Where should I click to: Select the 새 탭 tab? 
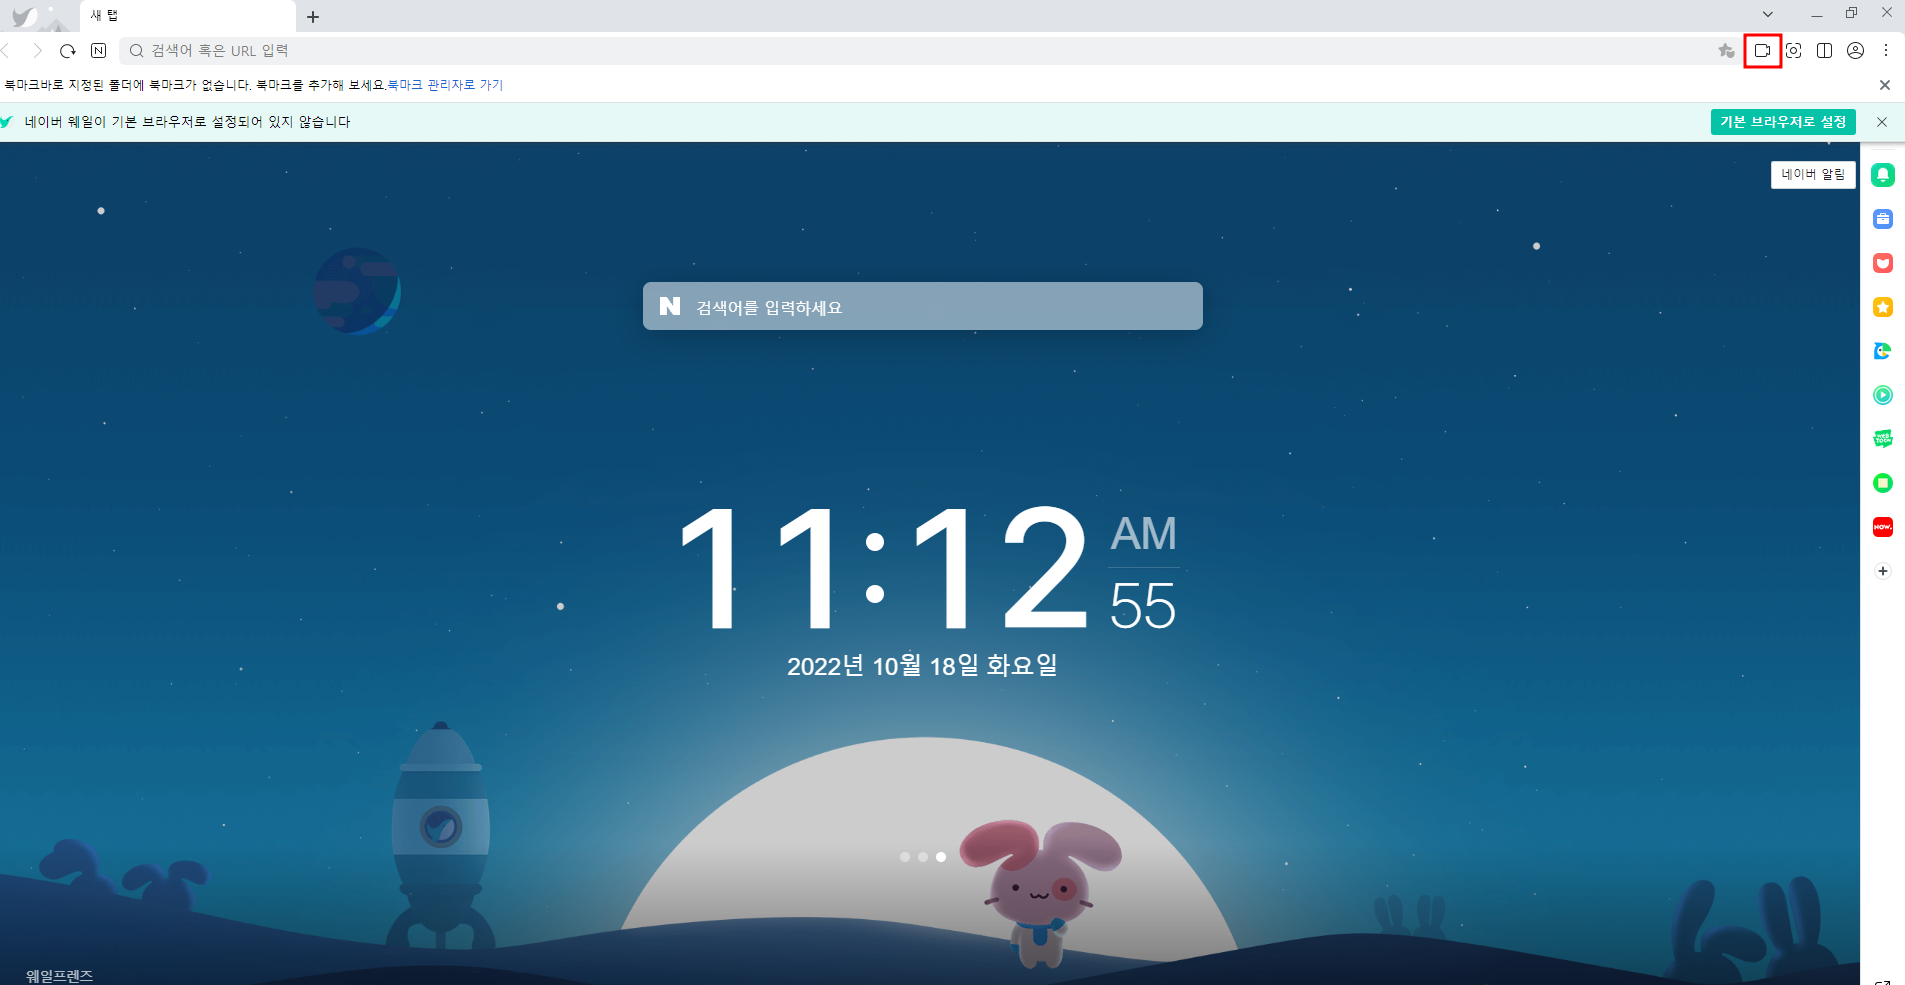pos(188,16)
